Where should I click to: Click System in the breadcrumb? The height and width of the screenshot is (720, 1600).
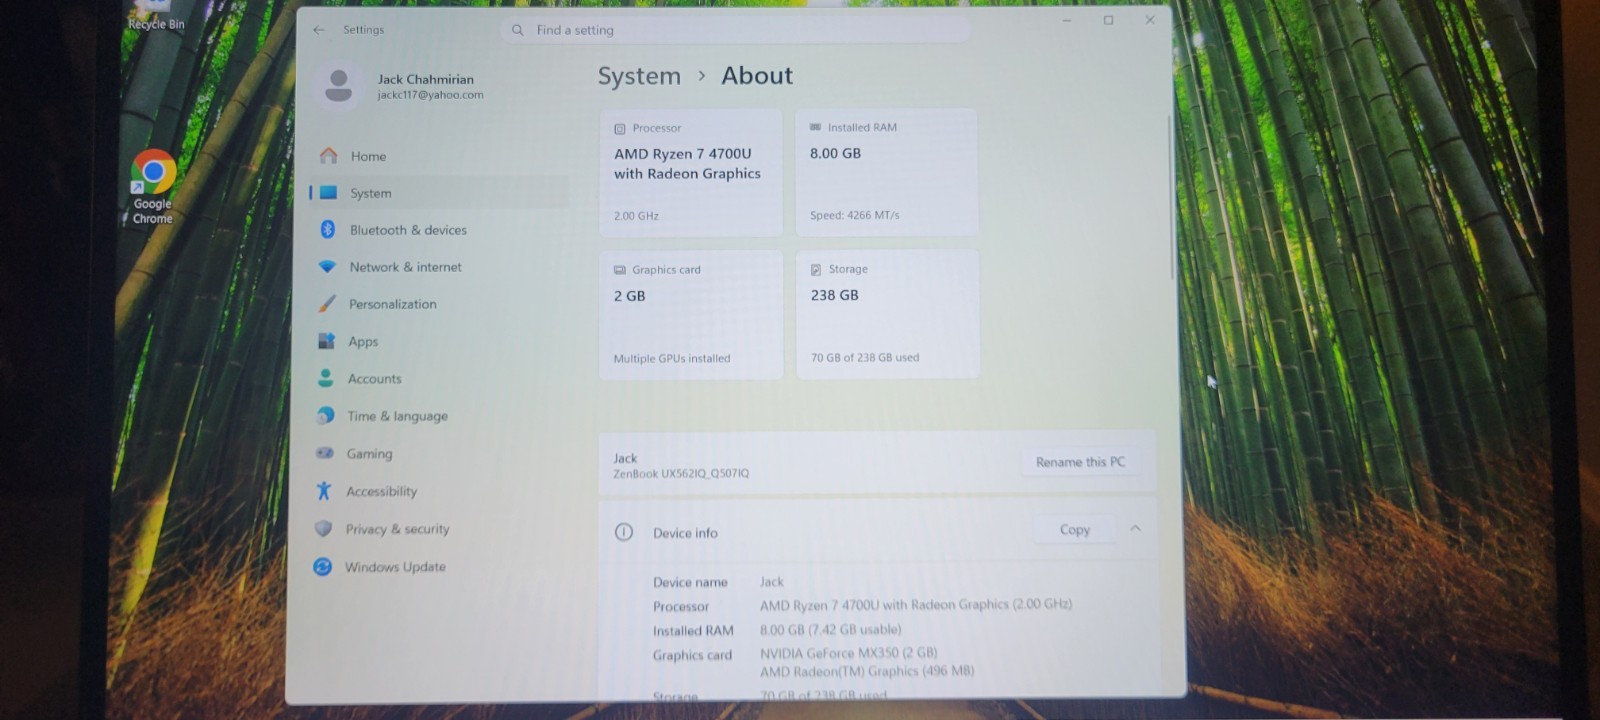coord(639,76)
